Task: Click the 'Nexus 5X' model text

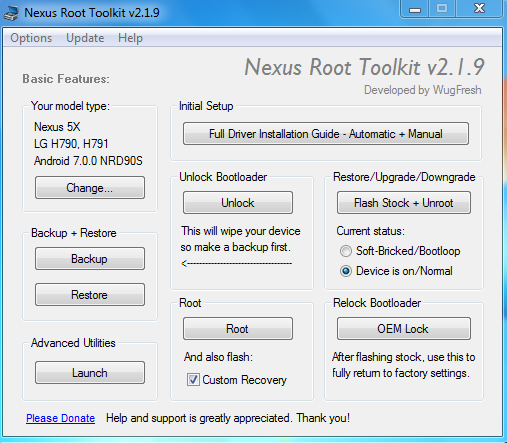Action: pyautogui.click(x=57, y=127)
